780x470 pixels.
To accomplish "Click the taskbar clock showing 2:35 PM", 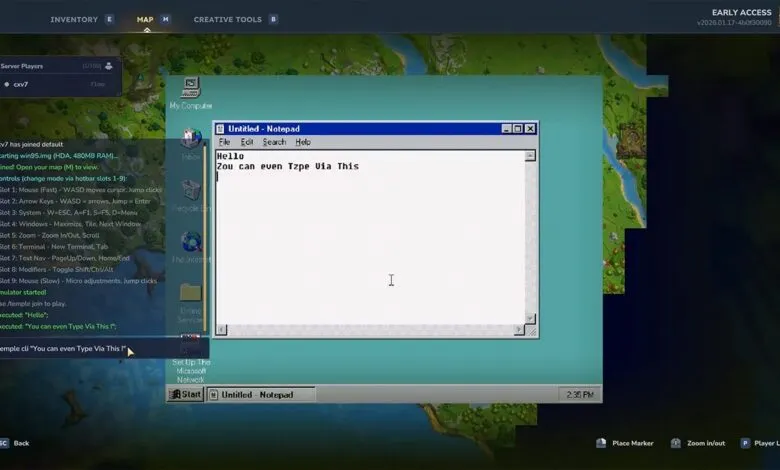I will tap(580, 394).
